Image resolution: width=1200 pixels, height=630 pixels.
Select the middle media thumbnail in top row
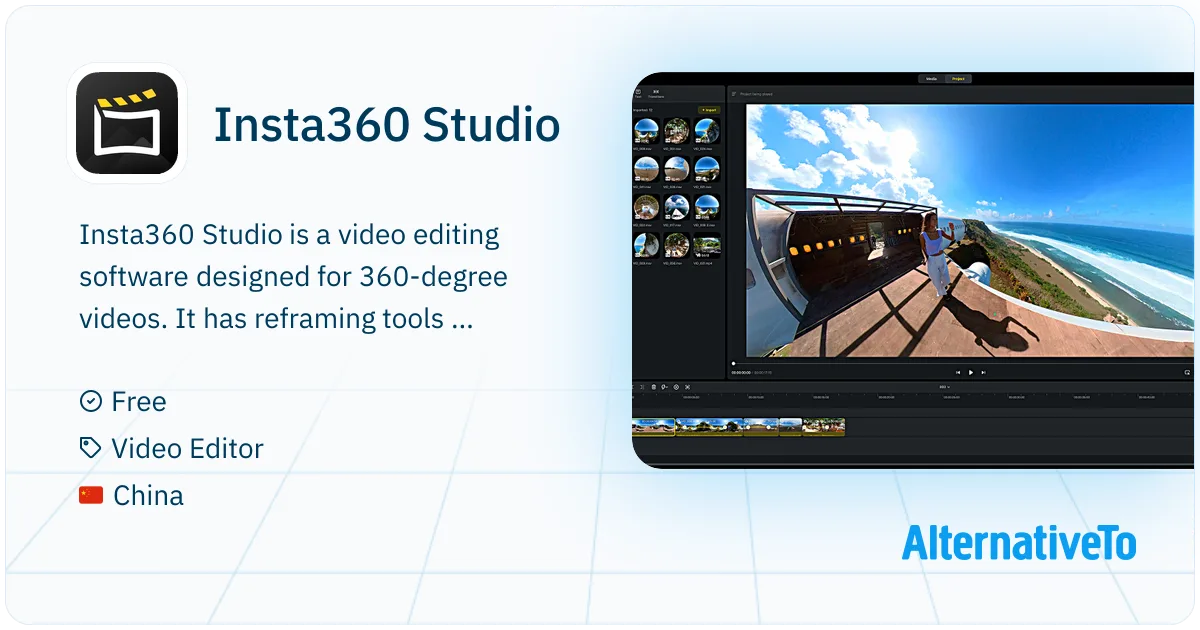point(677,130)
